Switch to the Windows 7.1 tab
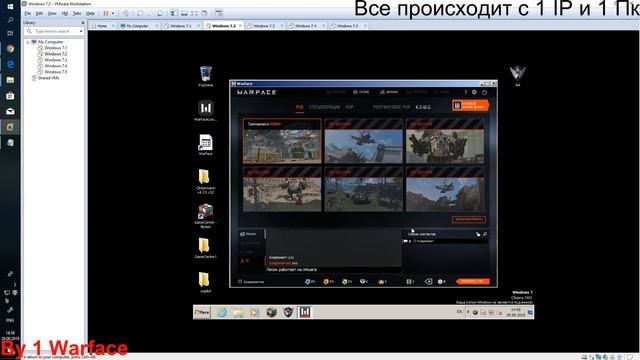This screenshot has width=640, height=360. (181, 26)
